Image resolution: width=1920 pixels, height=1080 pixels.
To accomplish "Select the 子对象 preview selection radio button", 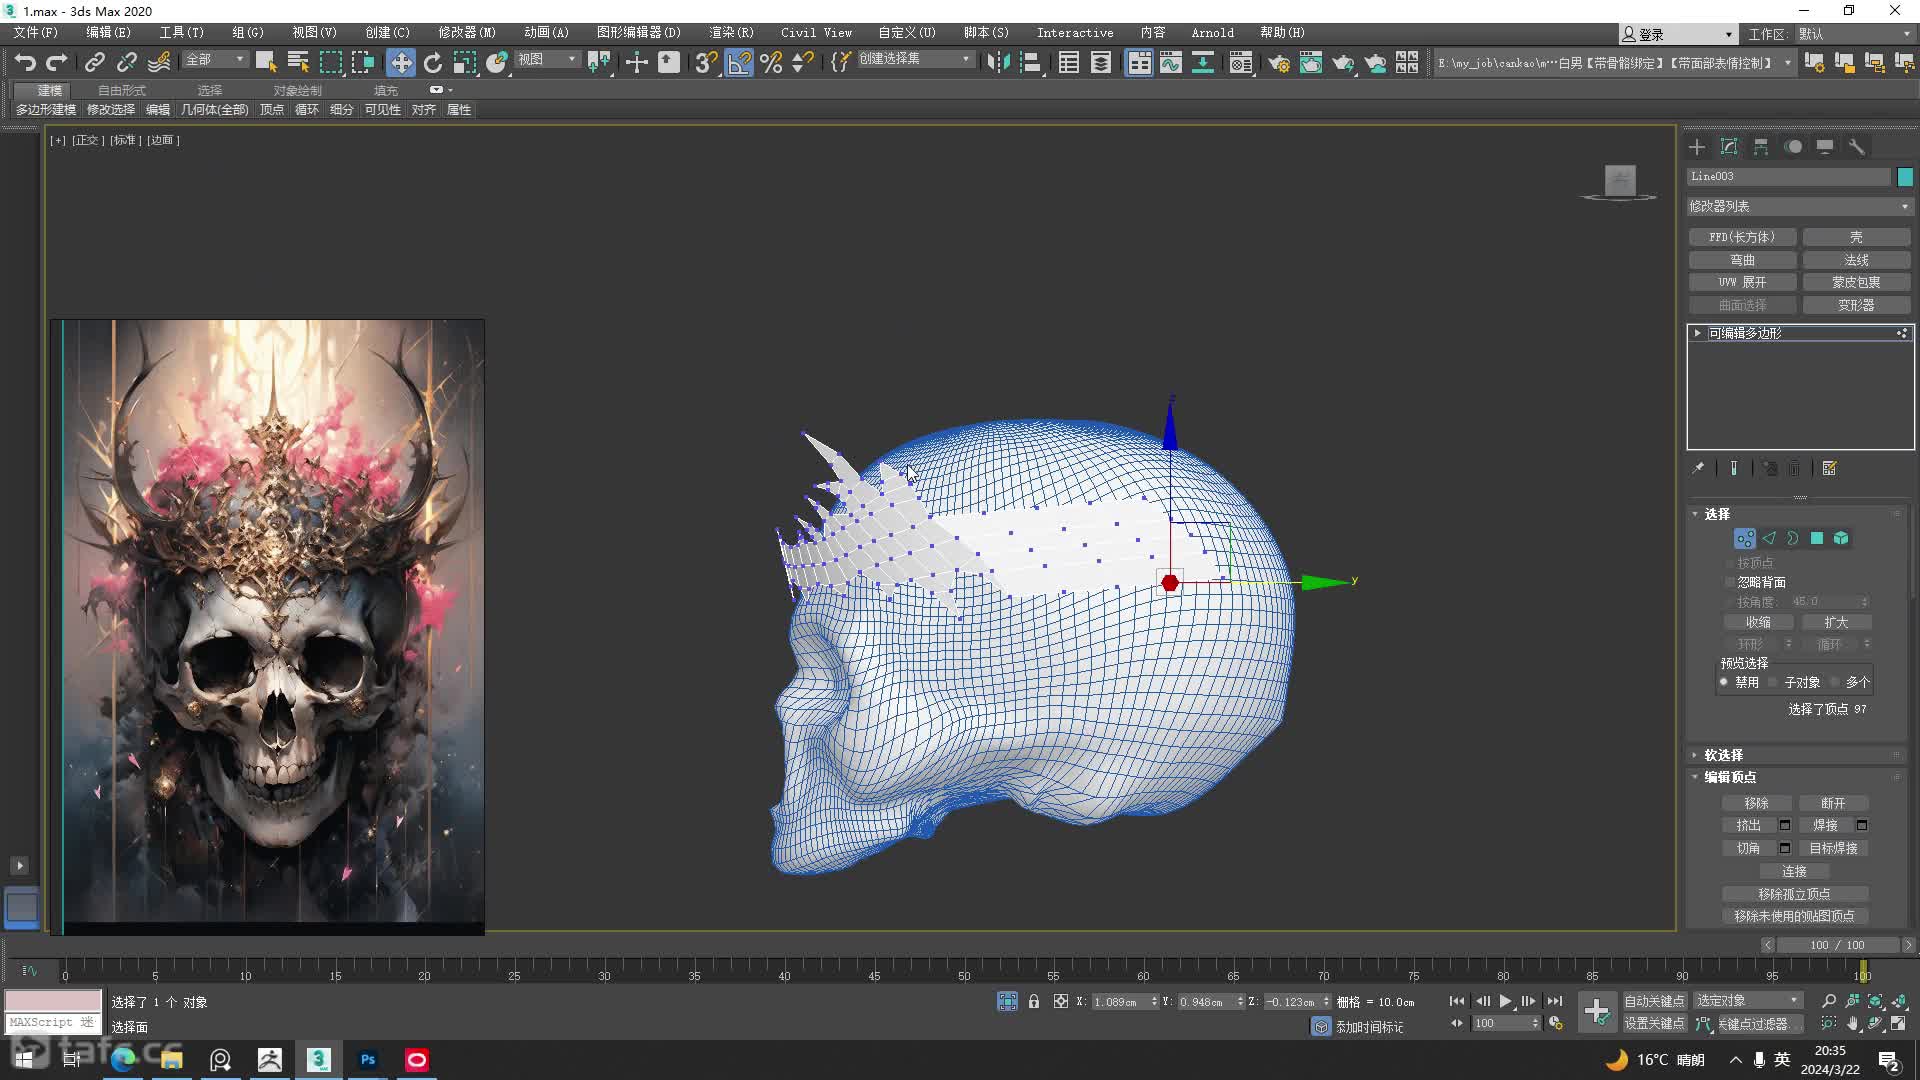I will [x=1772, y=682].
